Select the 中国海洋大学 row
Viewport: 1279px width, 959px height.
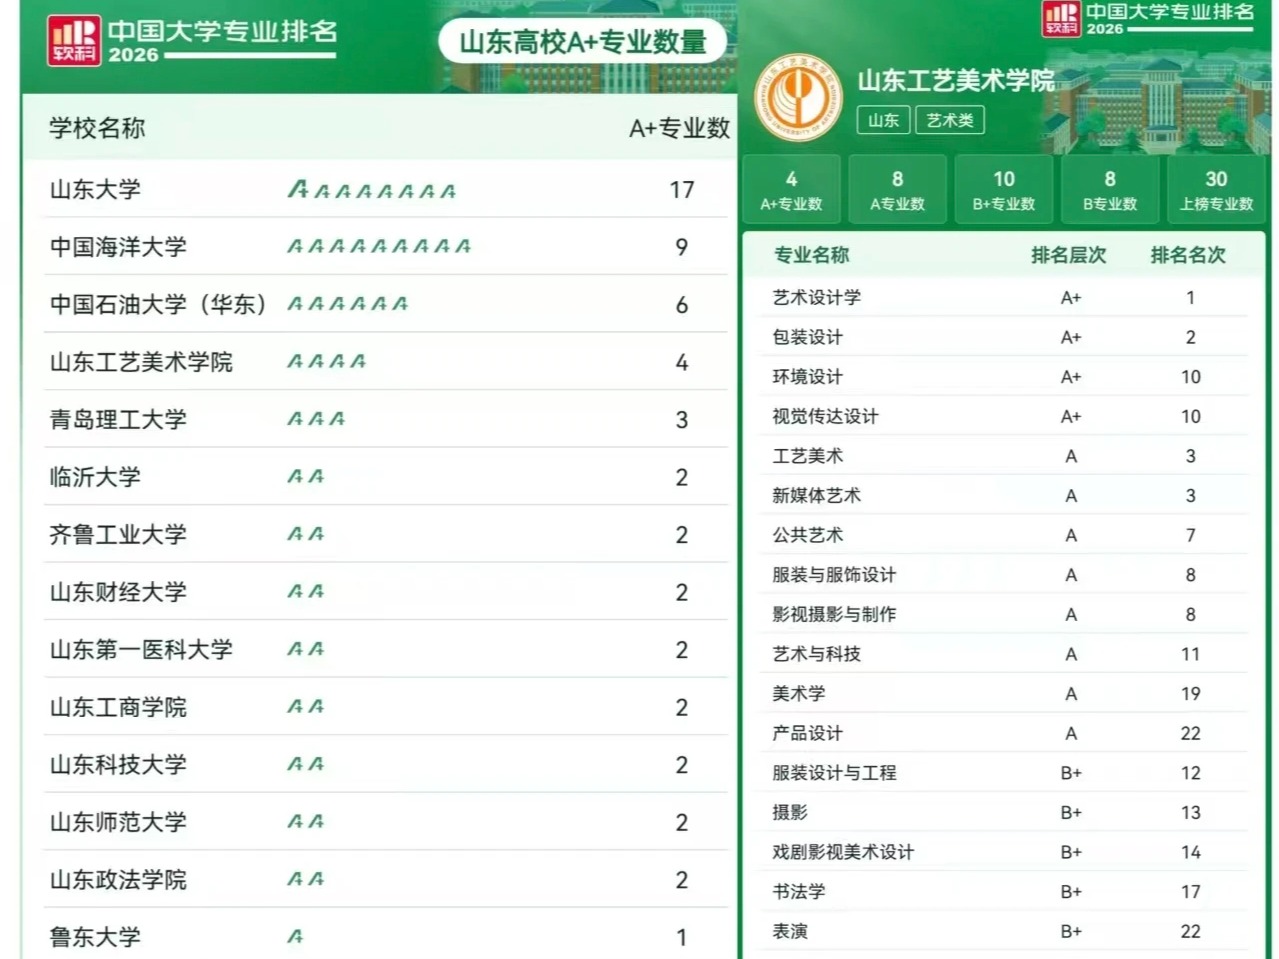click(385, 246)
